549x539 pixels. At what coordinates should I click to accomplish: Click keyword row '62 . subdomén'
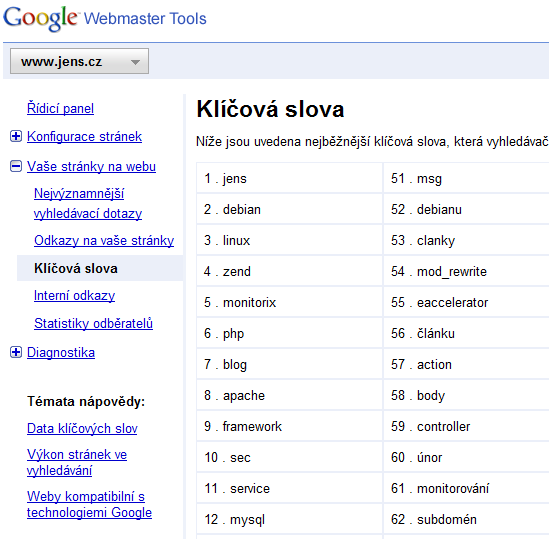466,519
